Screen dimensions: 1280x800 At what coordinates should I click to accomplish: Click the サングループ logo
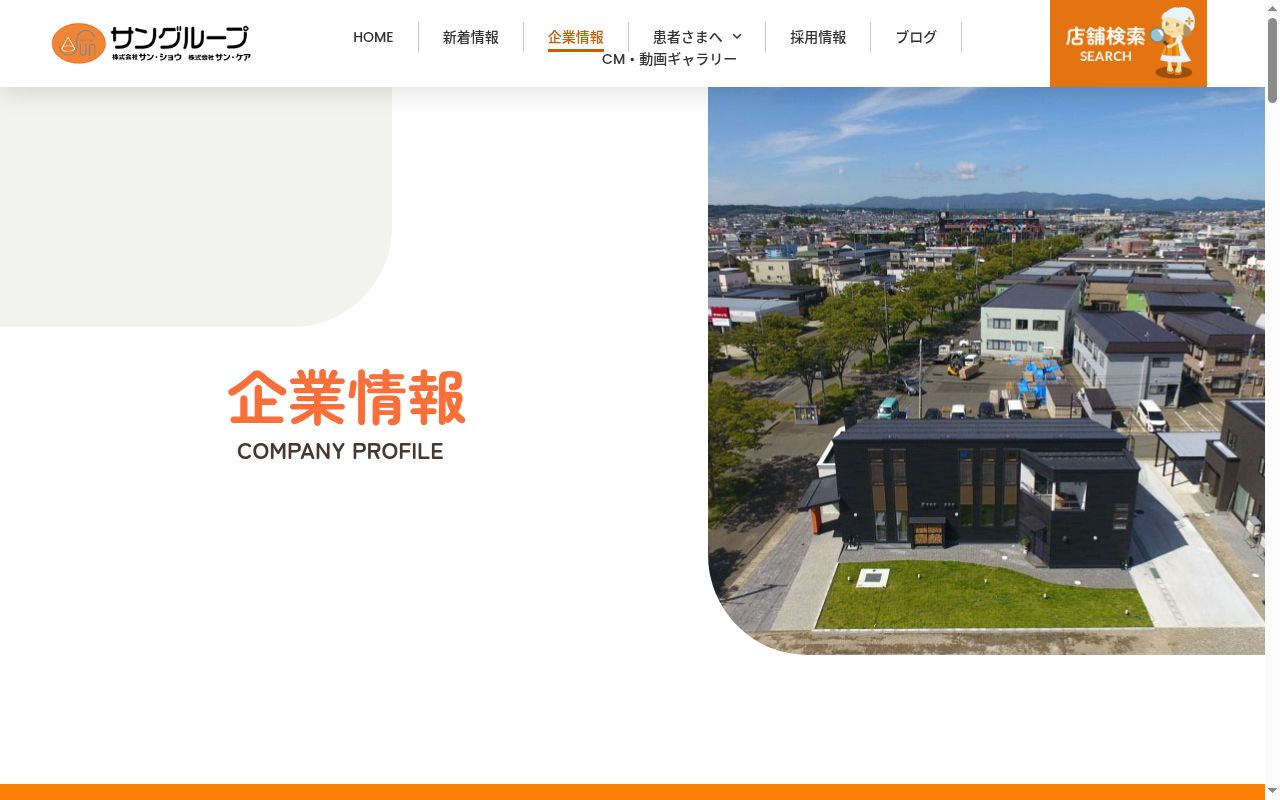[151, 43]
